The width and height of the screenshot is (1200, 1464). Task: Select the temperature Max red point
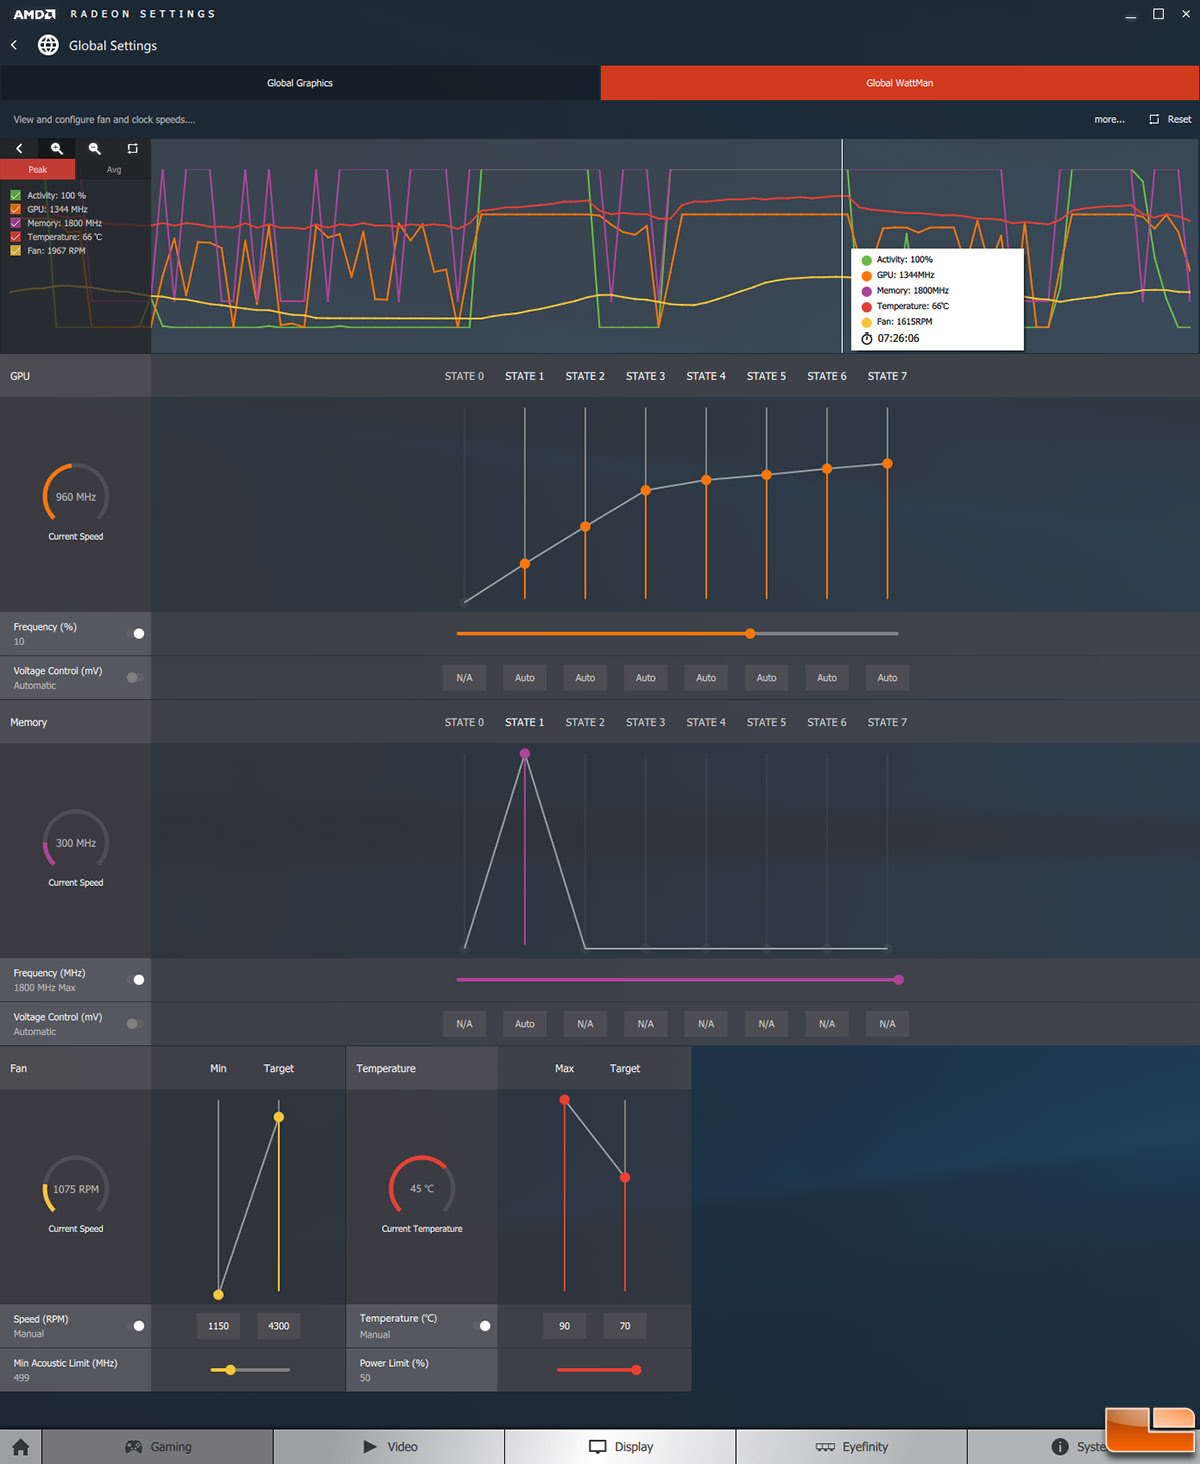coord(565,1100)
